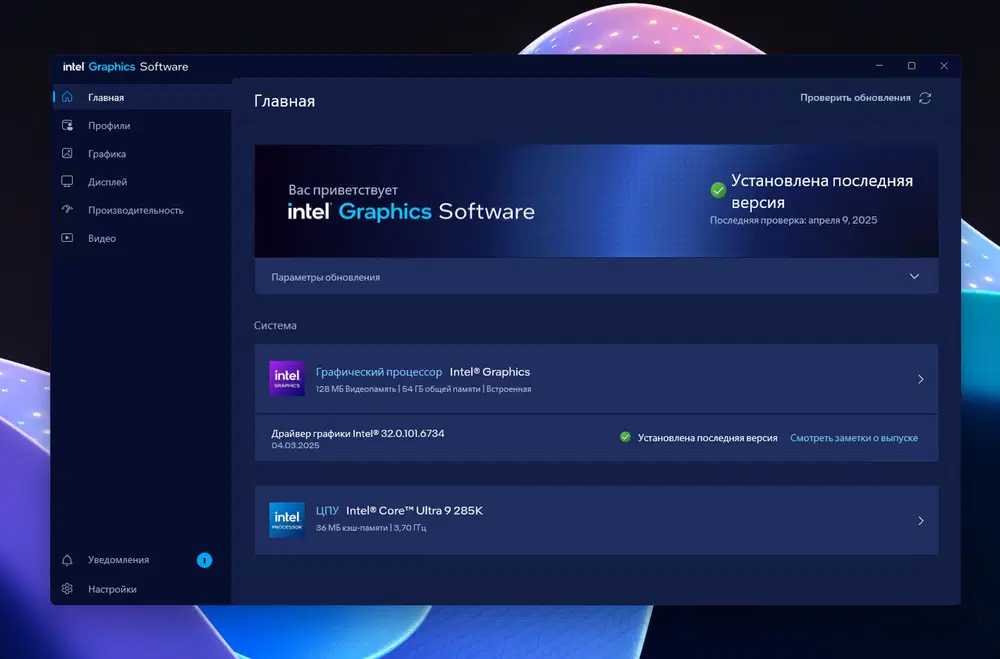
Task: Minimize the Intel Graphics Software window
Action: (879, 66)
